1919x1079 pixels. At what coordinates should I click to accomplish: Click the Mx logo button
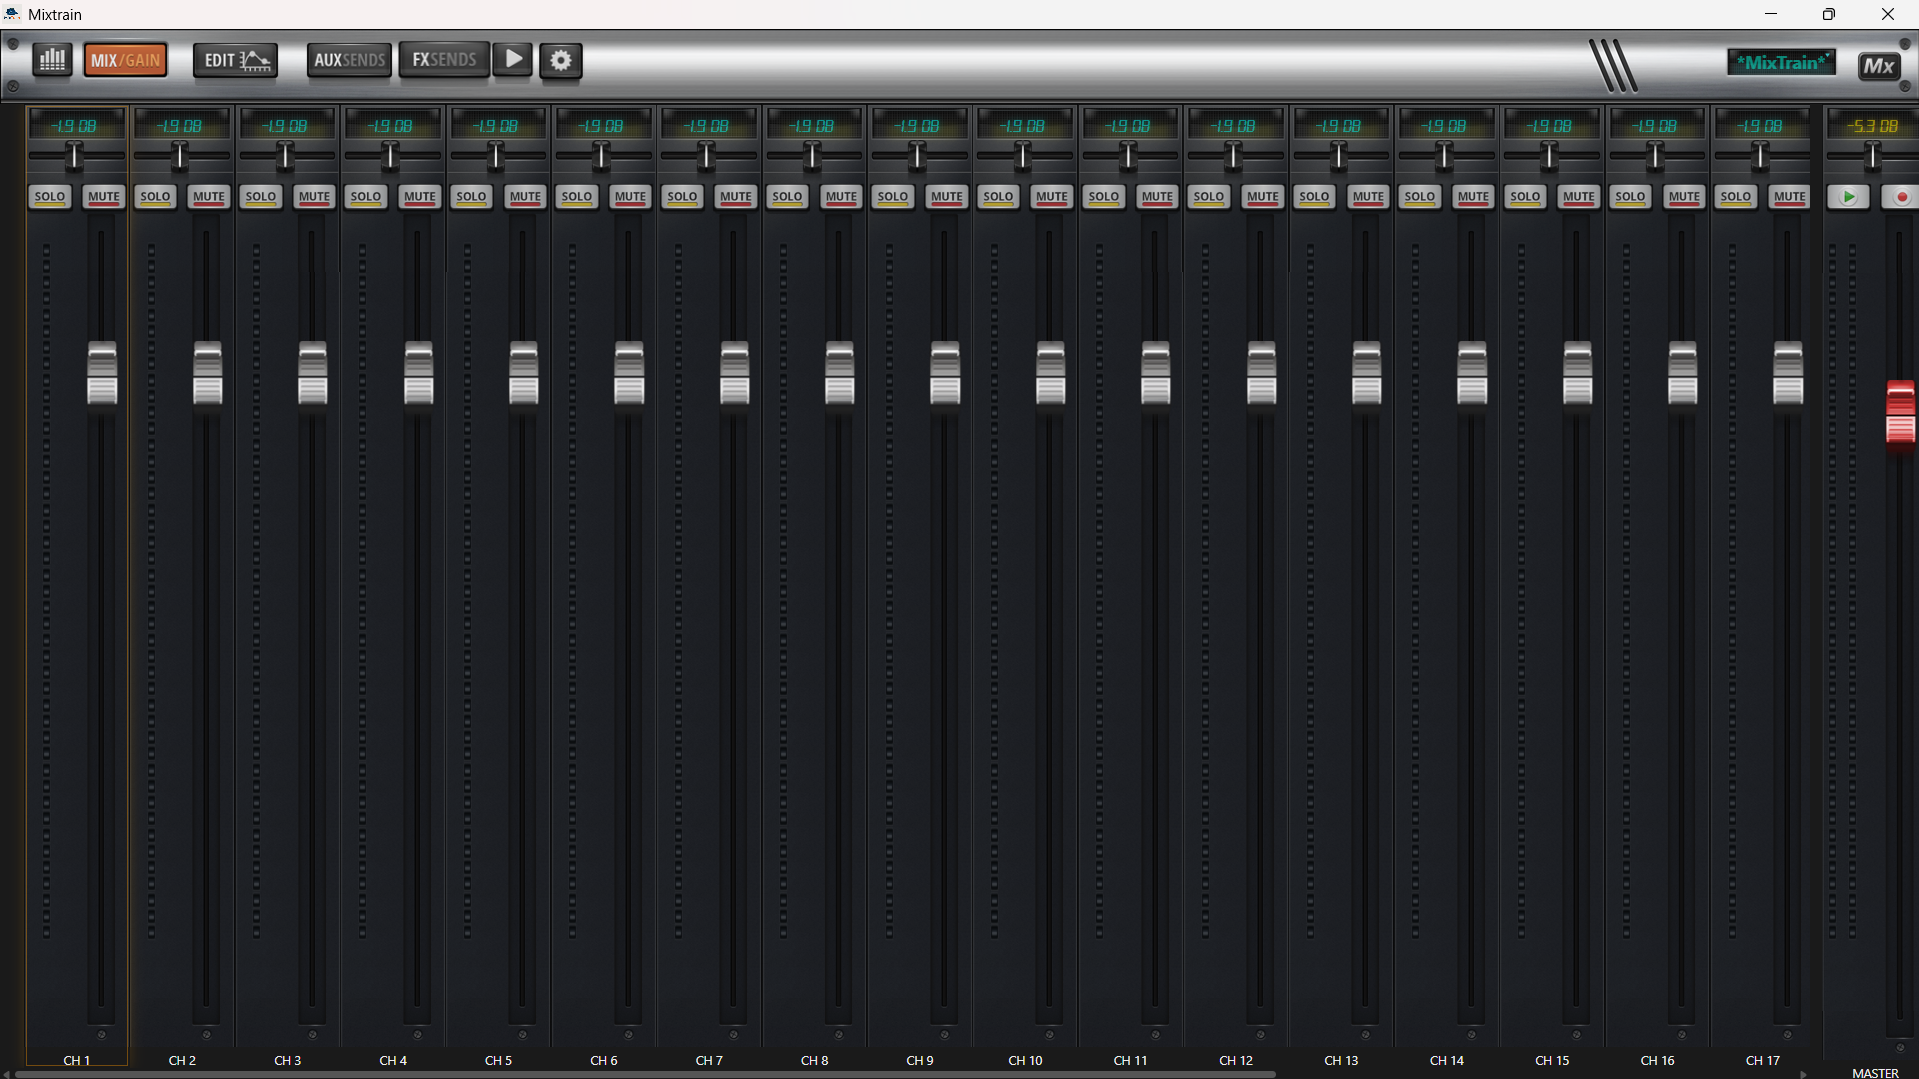pos(1878,65)
